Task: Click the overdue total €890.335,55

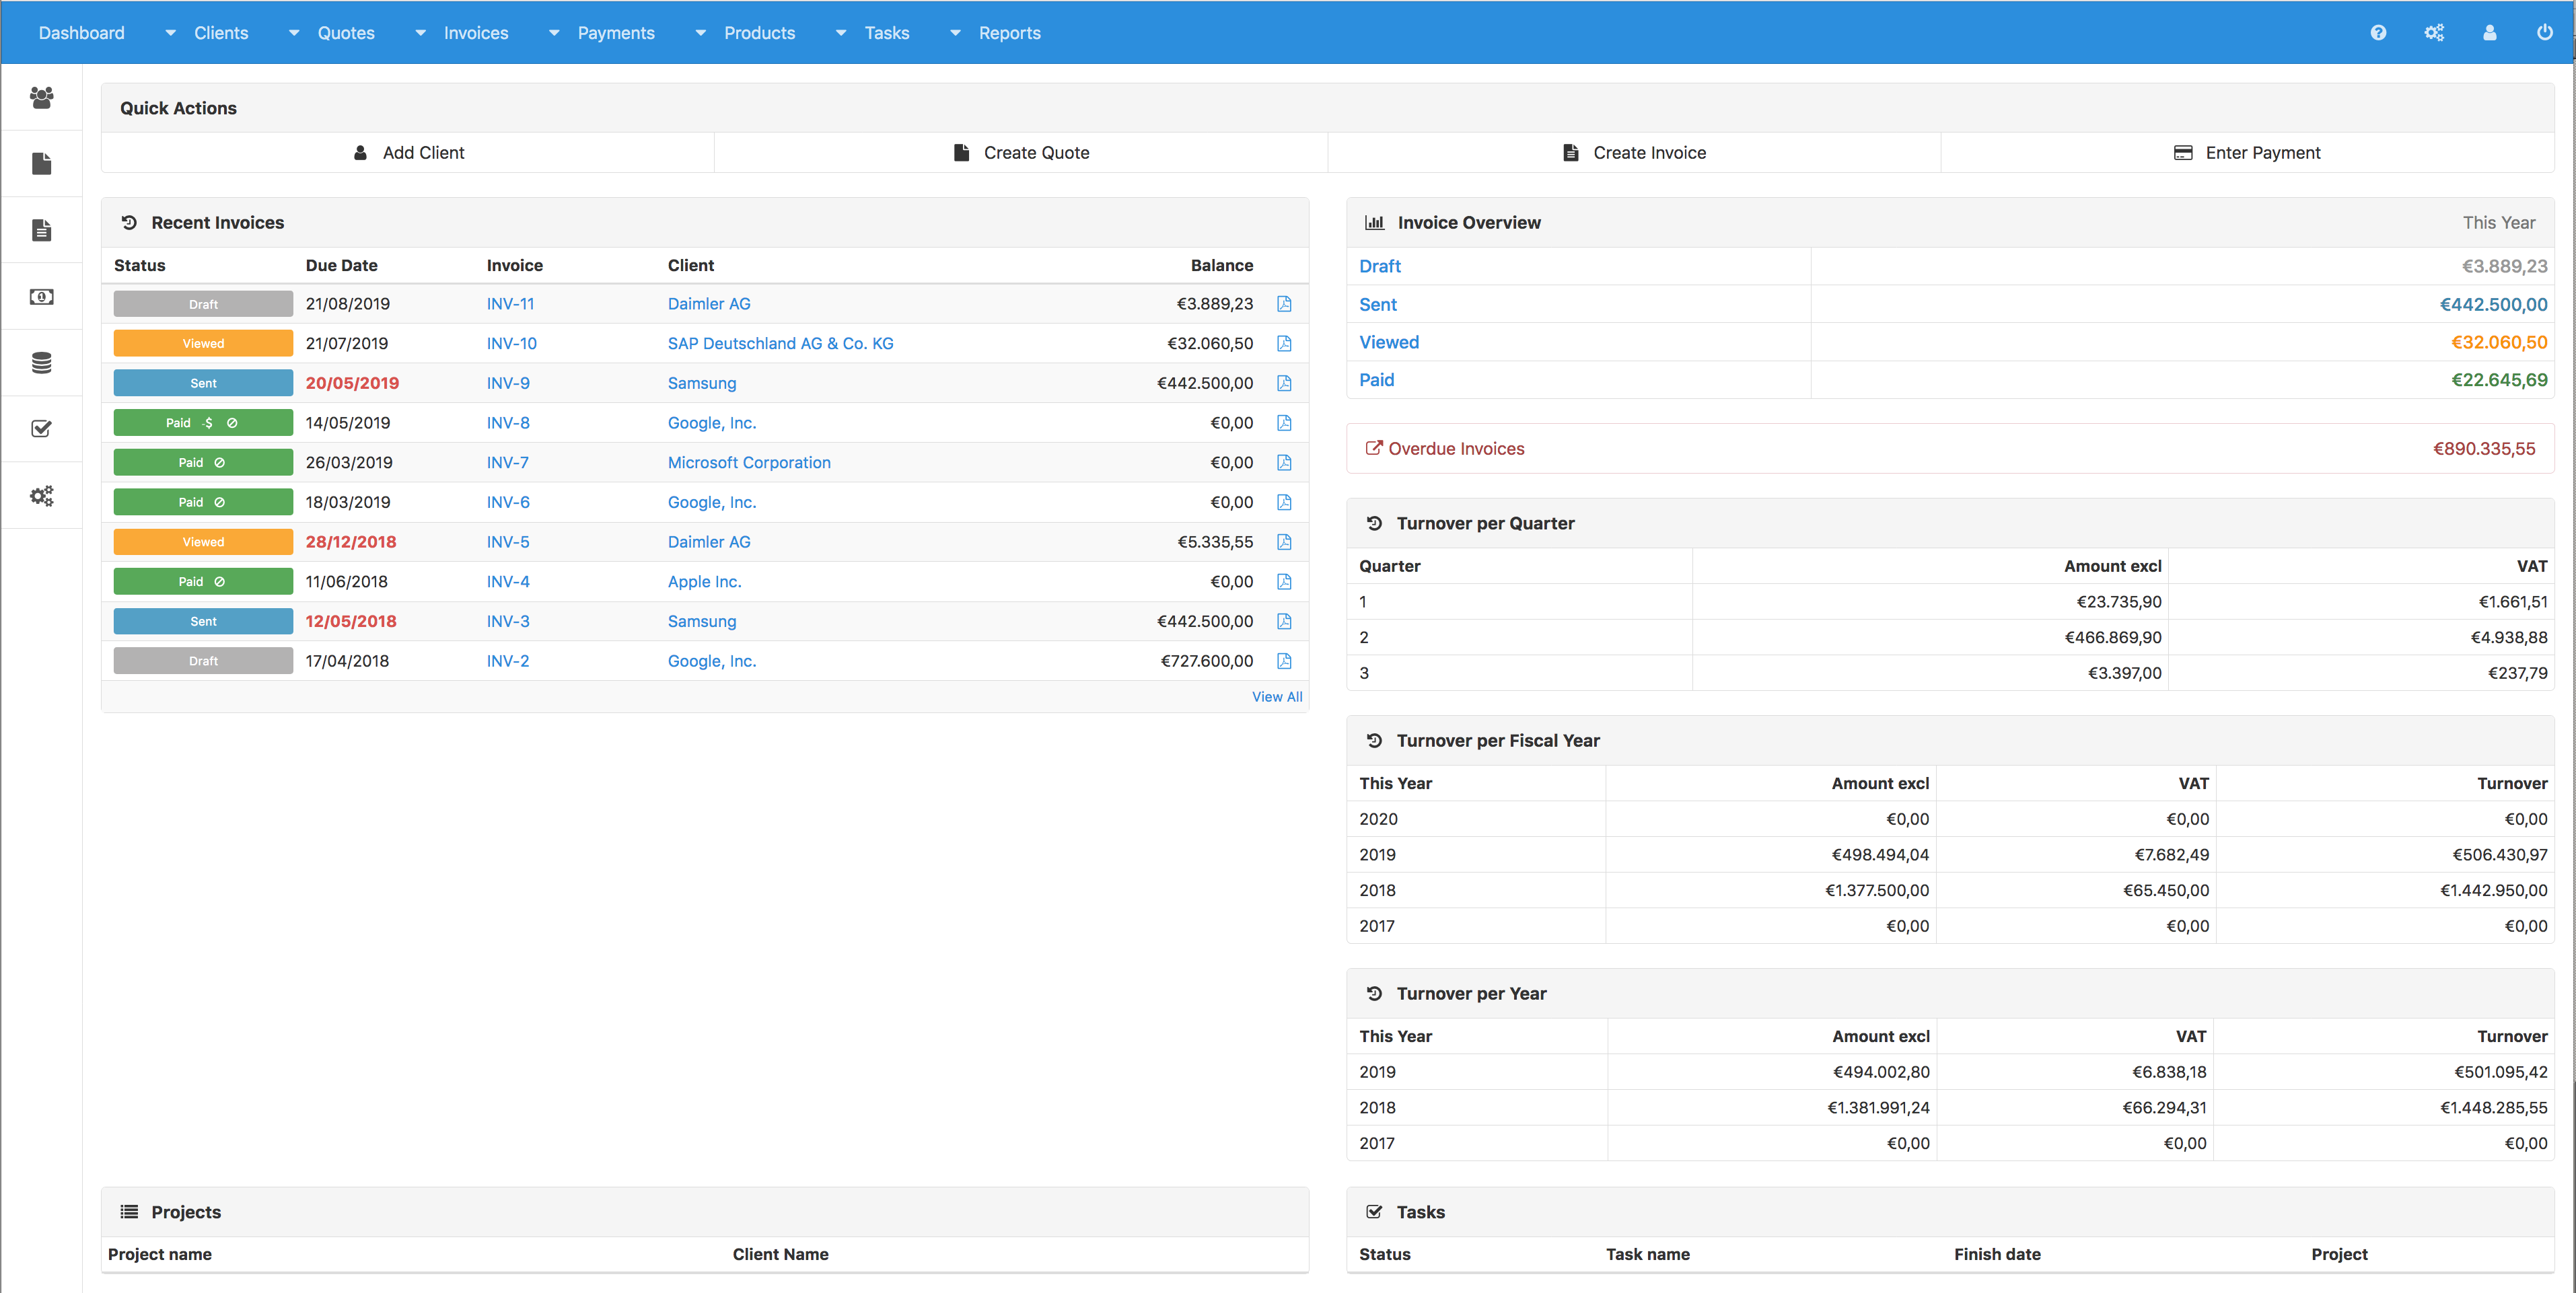Action: pyautogui.click(x=2484, y=449)
